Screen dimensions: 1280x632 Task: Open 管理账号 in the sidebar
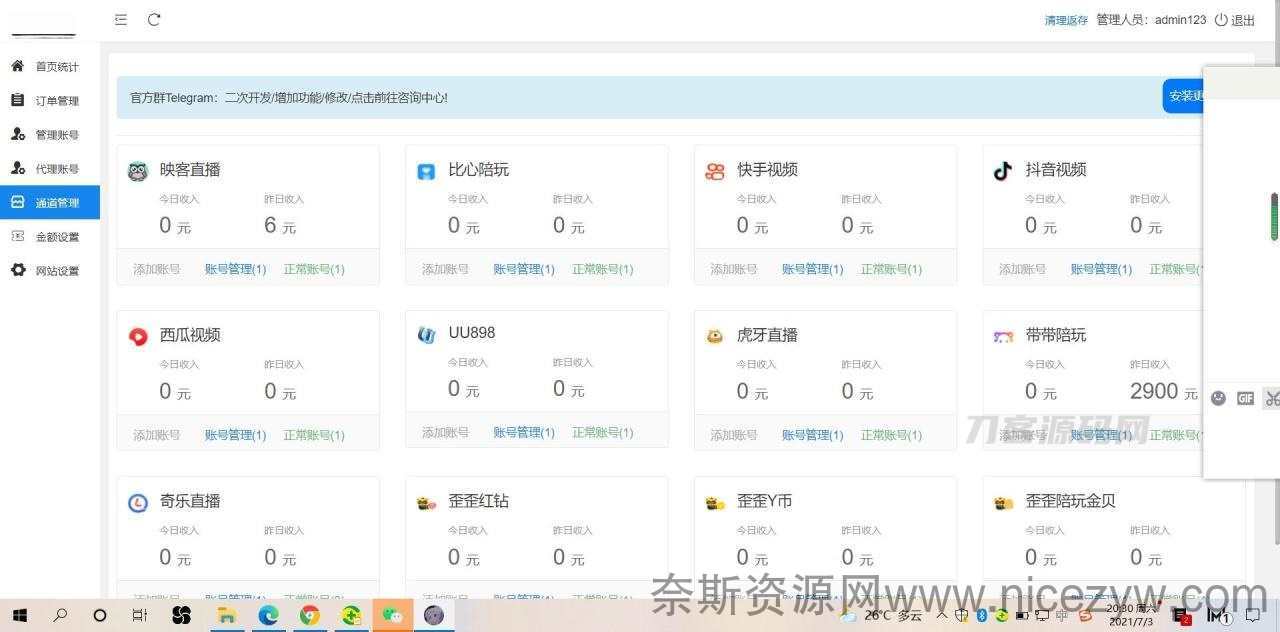[50, 135]
